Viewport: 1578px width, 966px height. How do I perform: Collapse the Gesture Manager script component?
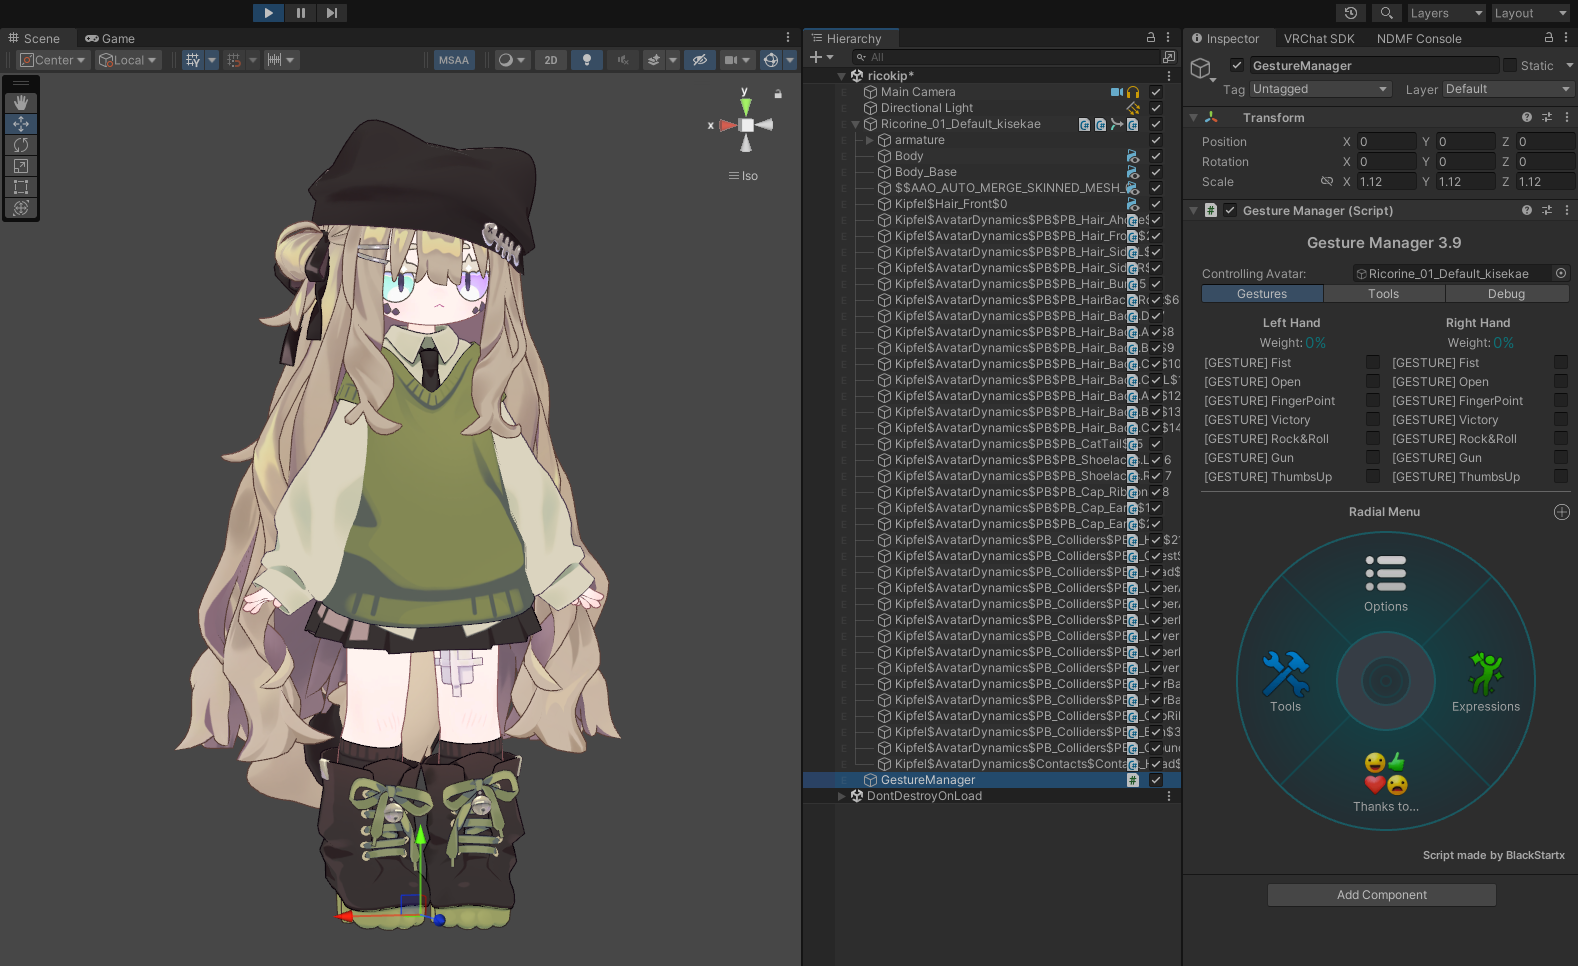click(x=1193, y=211)
